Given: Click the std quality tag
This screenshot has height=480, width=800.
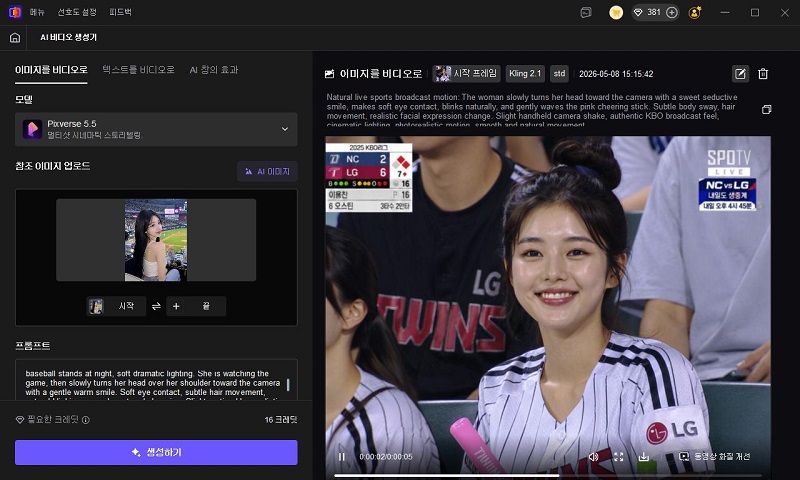Looking at the screenshot, I should [x=560, y=74].
